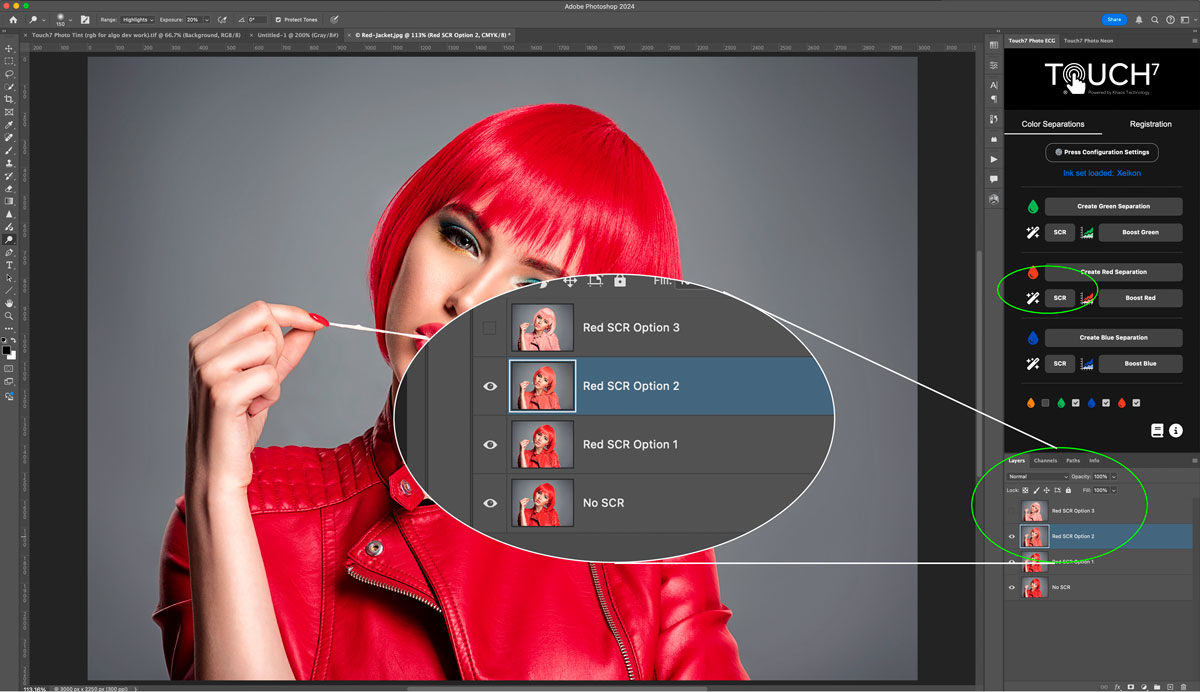Click the new adjustment layer icon
The image size is (1200, 692).
(1144, 687)
